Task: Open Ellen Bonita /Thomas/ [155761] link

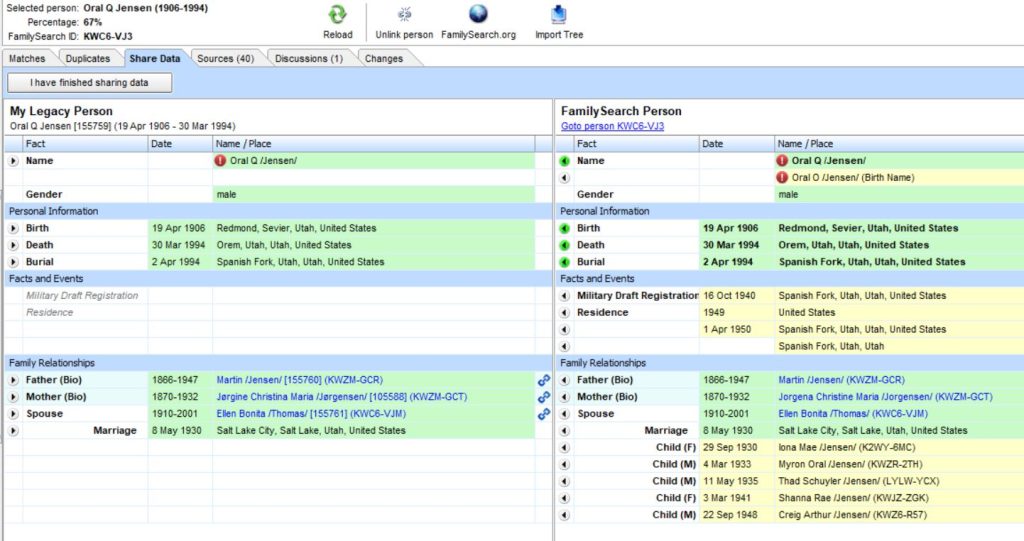Action: click(311, 414)
